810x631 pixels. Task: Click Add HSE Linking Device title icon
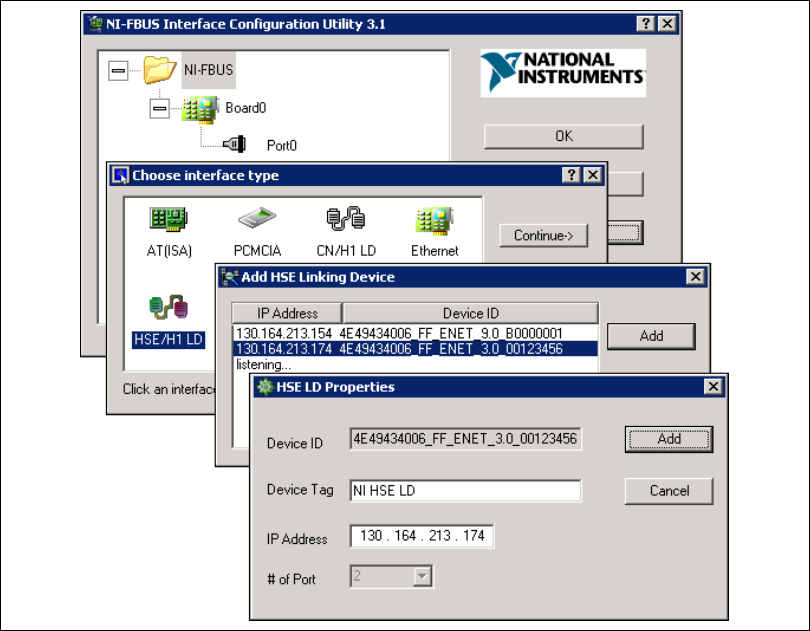pos(230,277)
